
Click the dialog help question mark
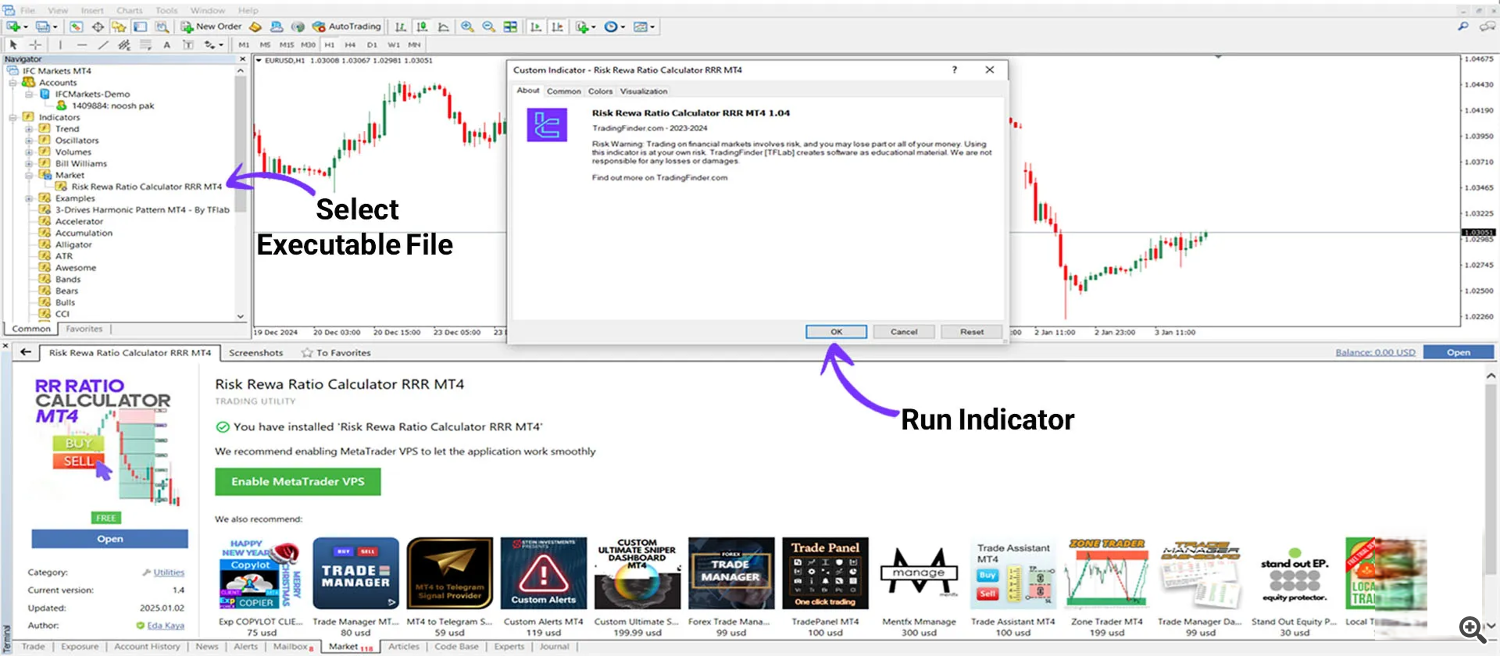click(x=954, y=70)
